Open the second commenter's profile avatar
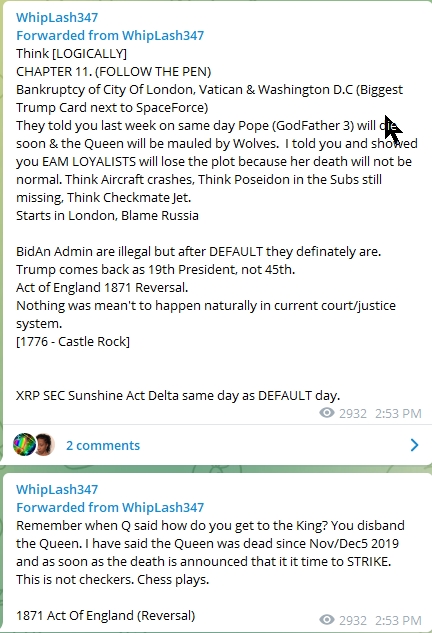 pyautogui.click(x=45, y=444)
